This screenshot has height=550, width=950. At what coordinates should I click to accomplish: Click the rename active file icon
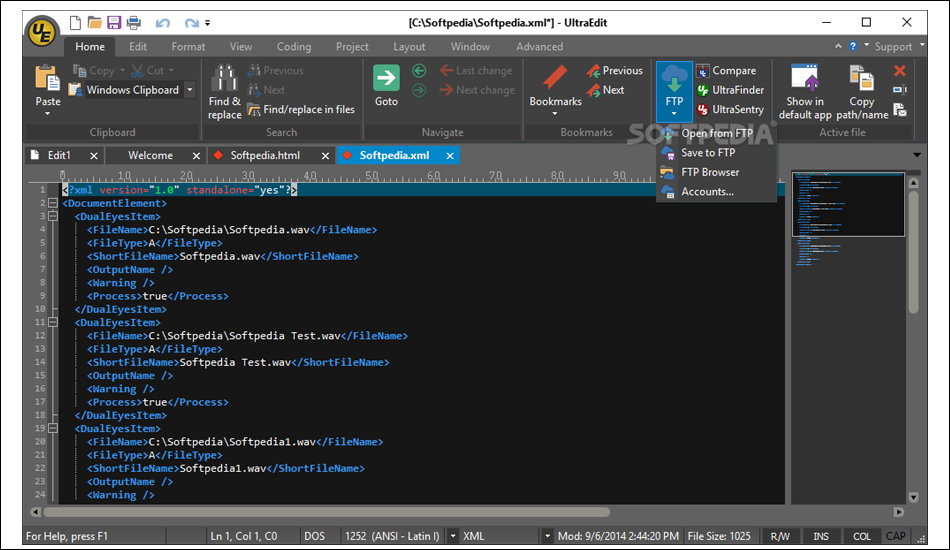pyautogui.click(x=900, y=90)
